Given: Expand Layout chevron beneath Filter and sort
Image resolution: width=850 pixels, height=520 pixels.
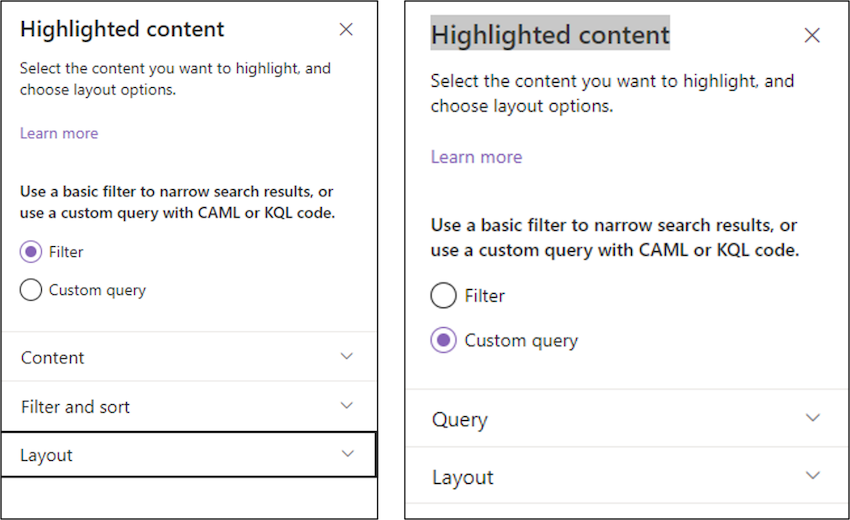Looking at the screenshot, I should click(x=347, y=454).
